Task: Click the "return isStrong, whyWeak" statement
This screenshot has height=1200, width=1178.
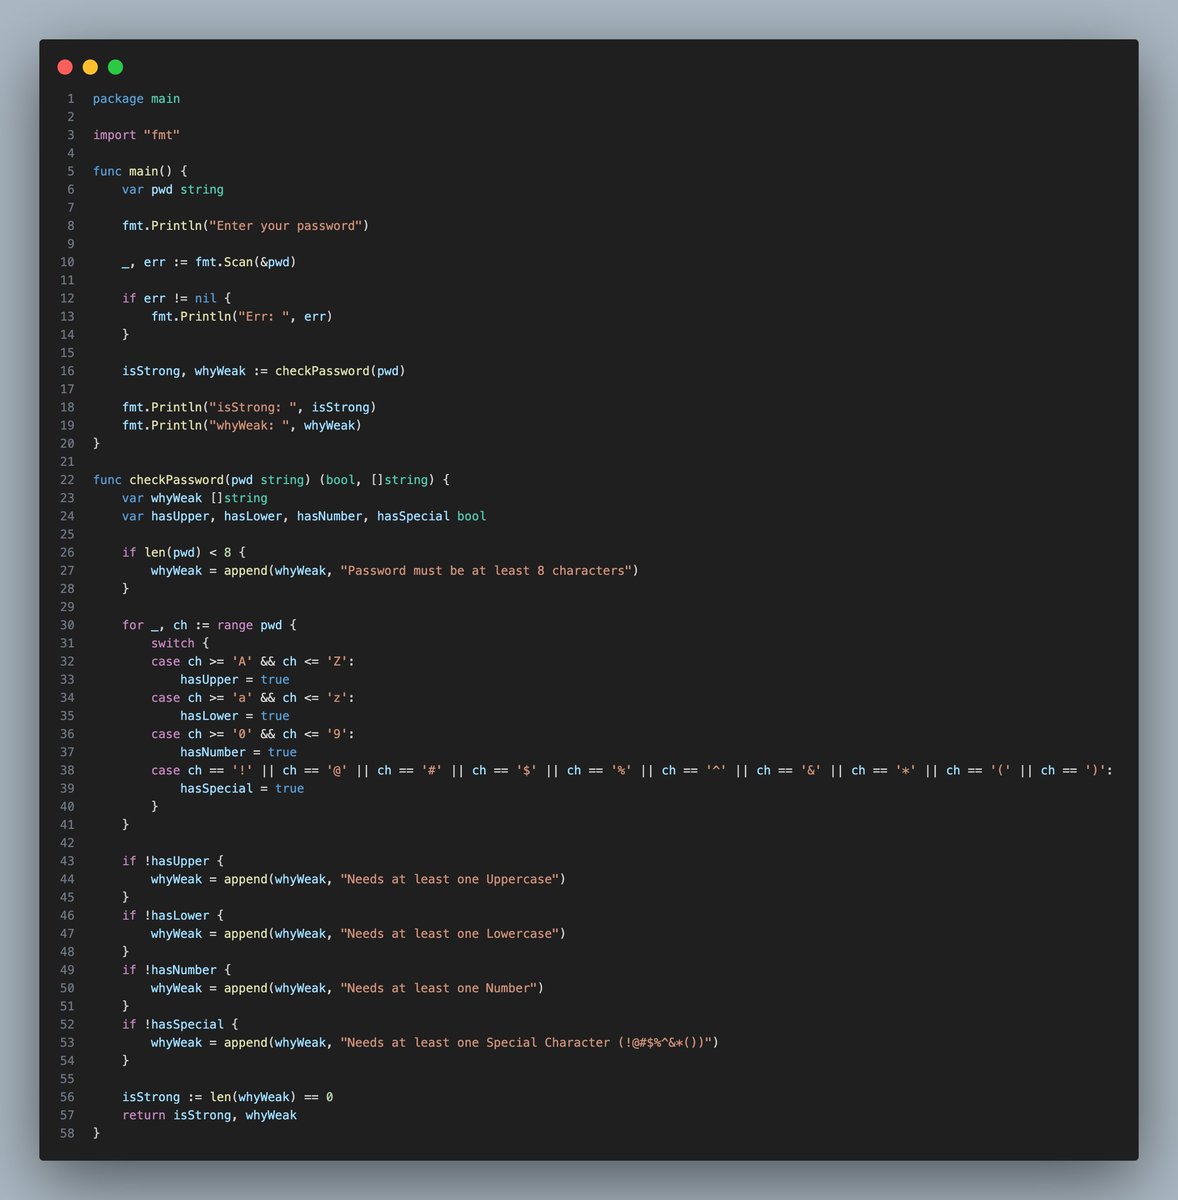Action: 209,1115
